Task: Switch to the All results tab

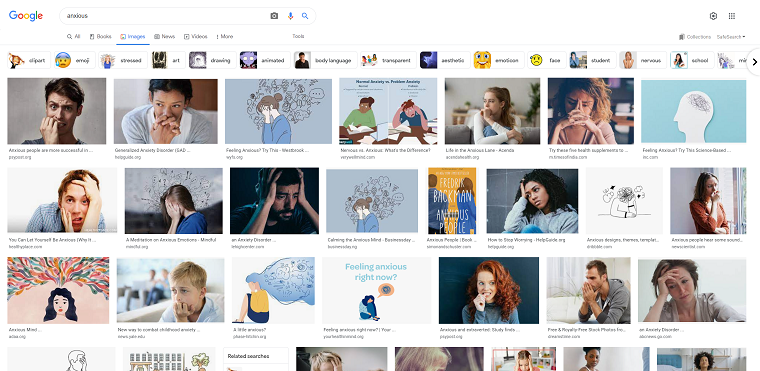Action: tap(74, 36)
